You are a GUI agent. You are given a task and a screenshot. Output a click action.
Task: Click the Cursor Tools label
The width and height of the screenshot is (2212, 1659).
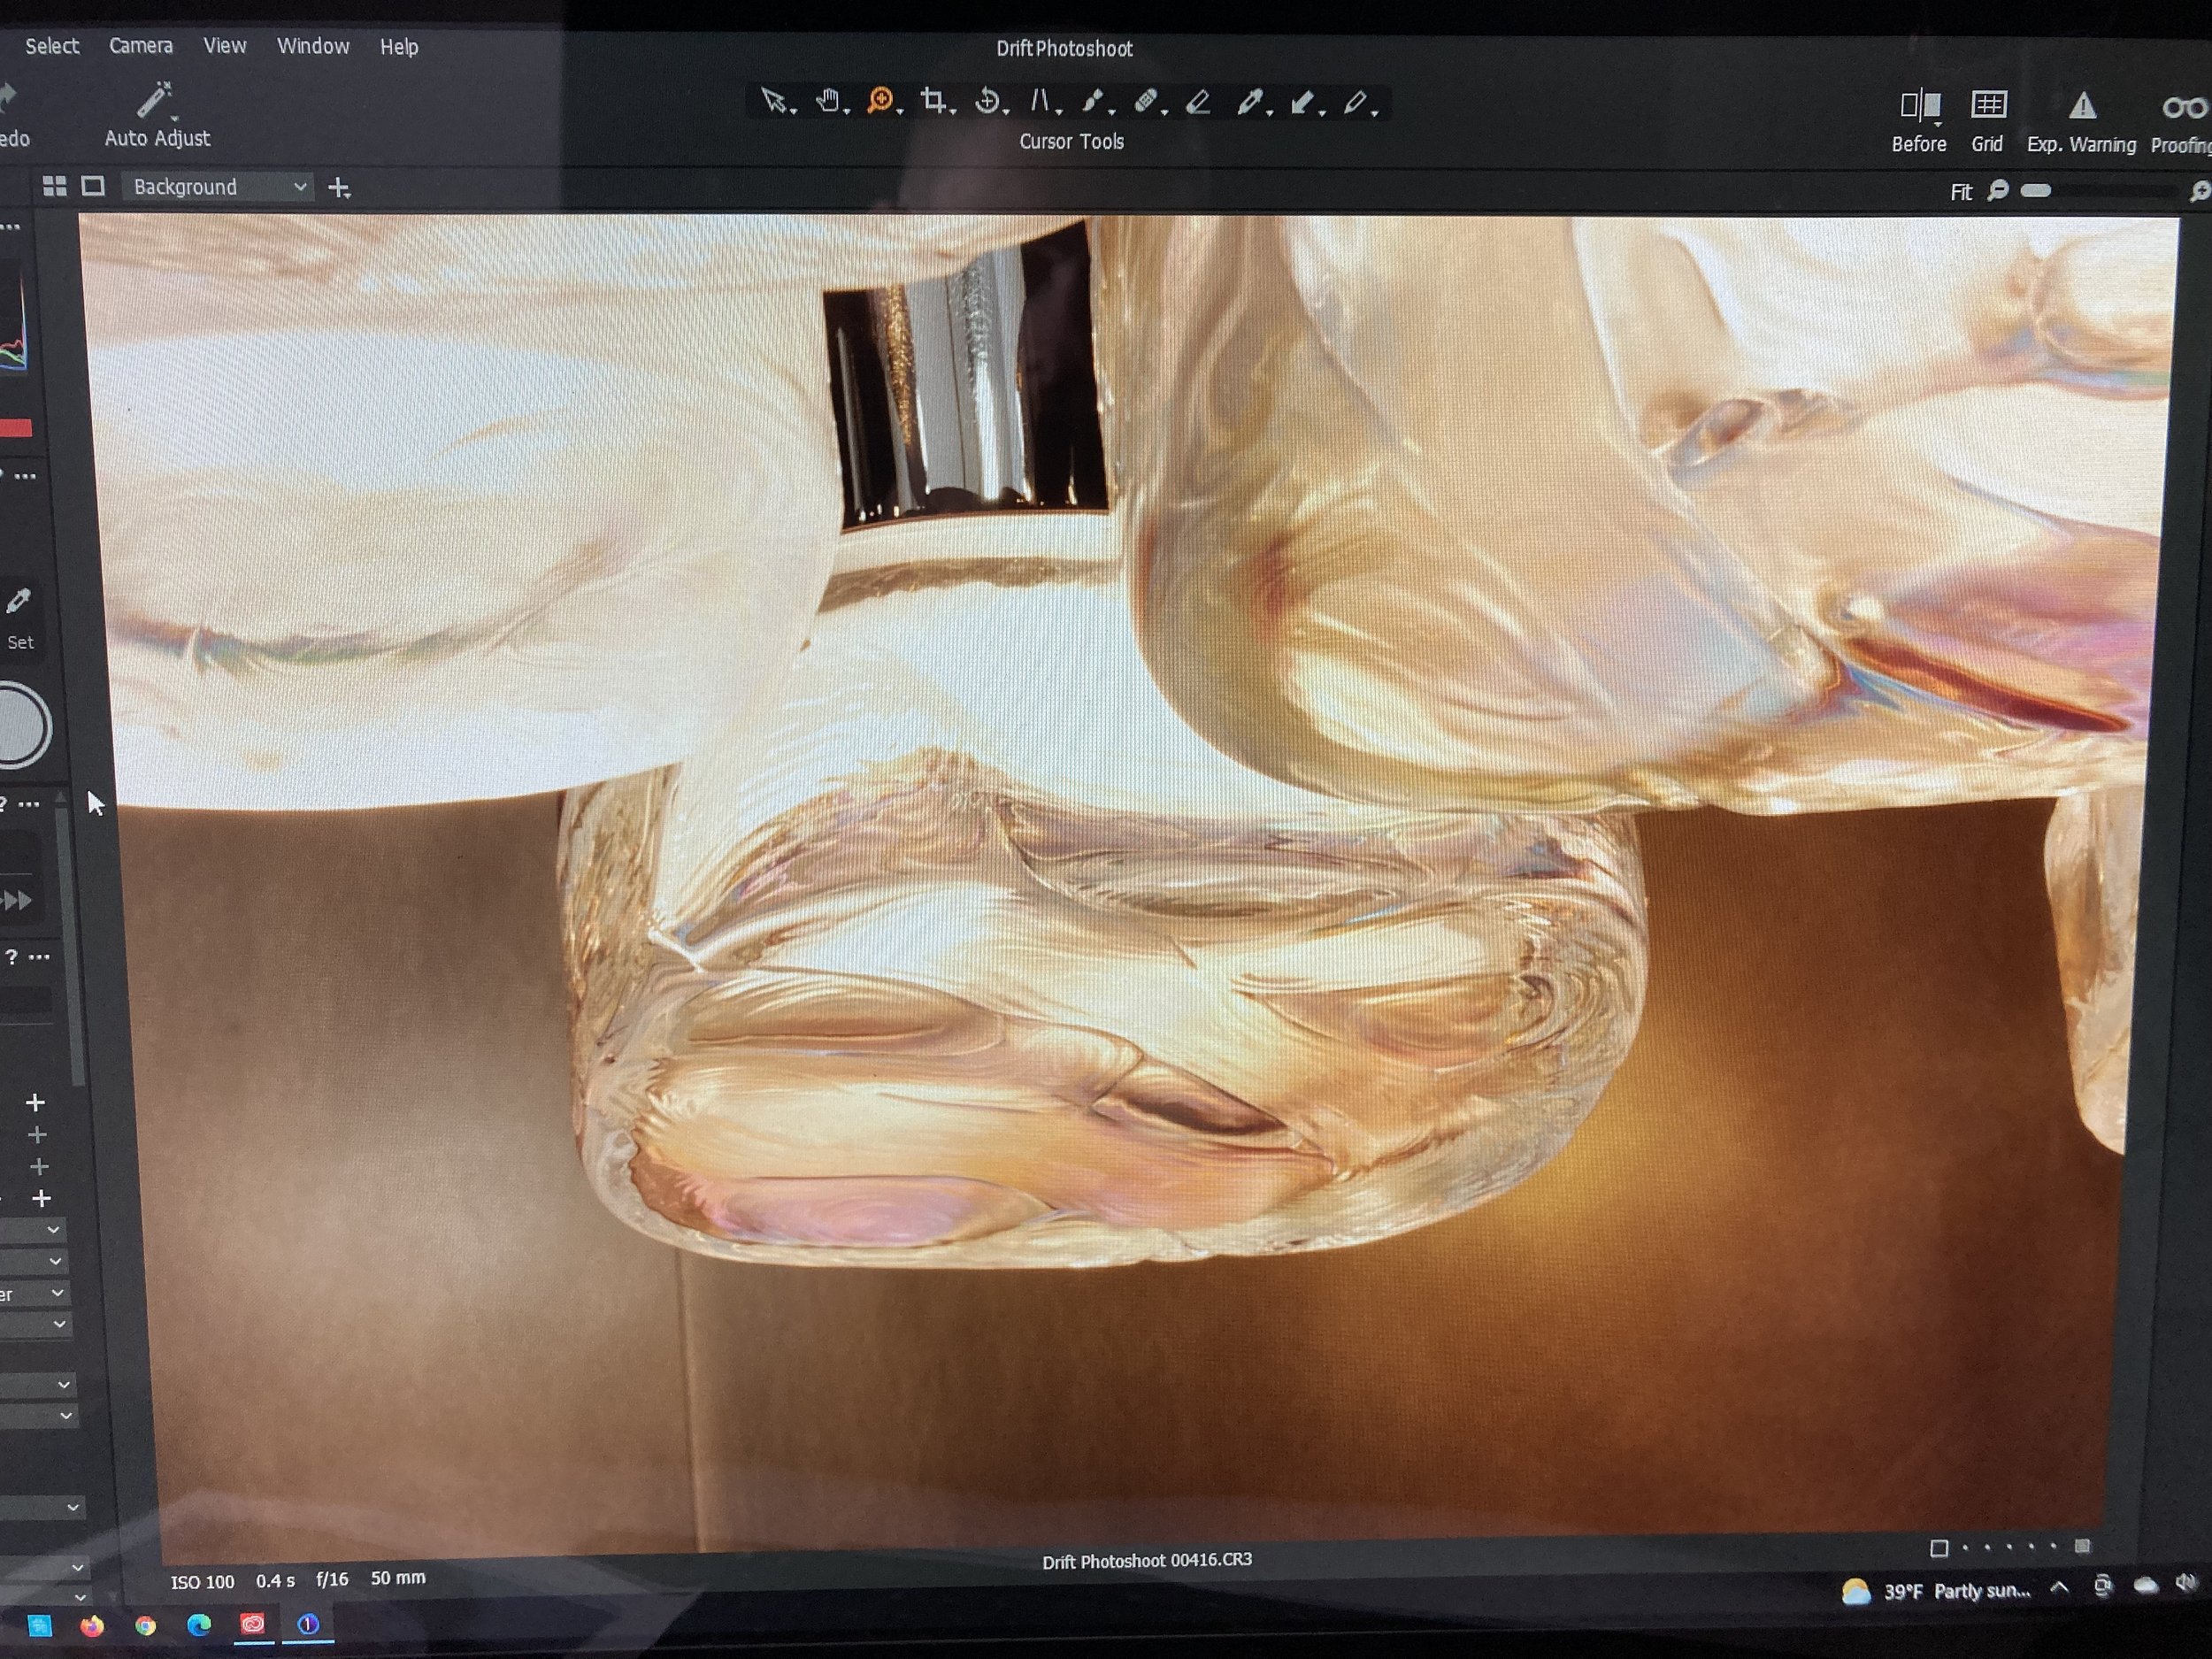1071,142
